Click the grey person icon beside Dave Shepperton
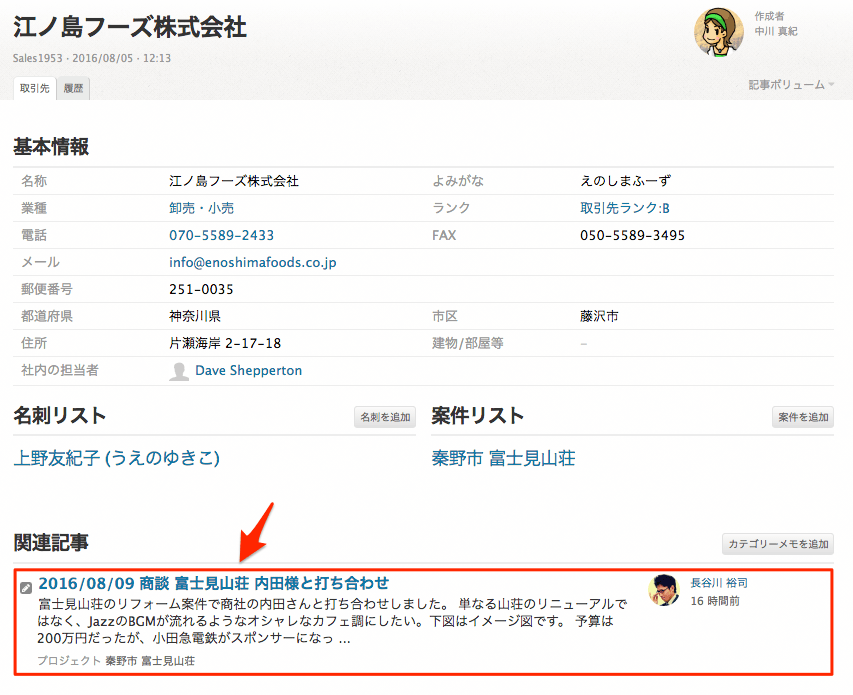The image size is (853, 695). (178, 371)
